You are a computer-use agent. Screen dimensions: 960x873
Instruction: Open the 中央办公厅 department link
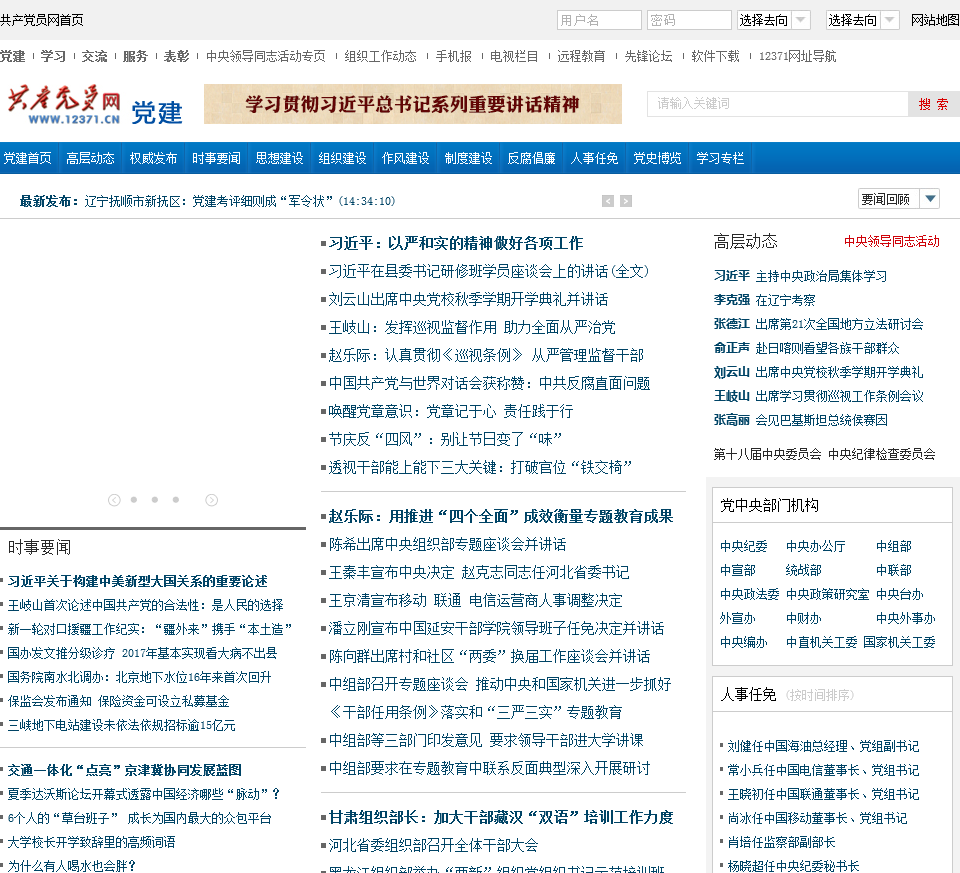816,546
